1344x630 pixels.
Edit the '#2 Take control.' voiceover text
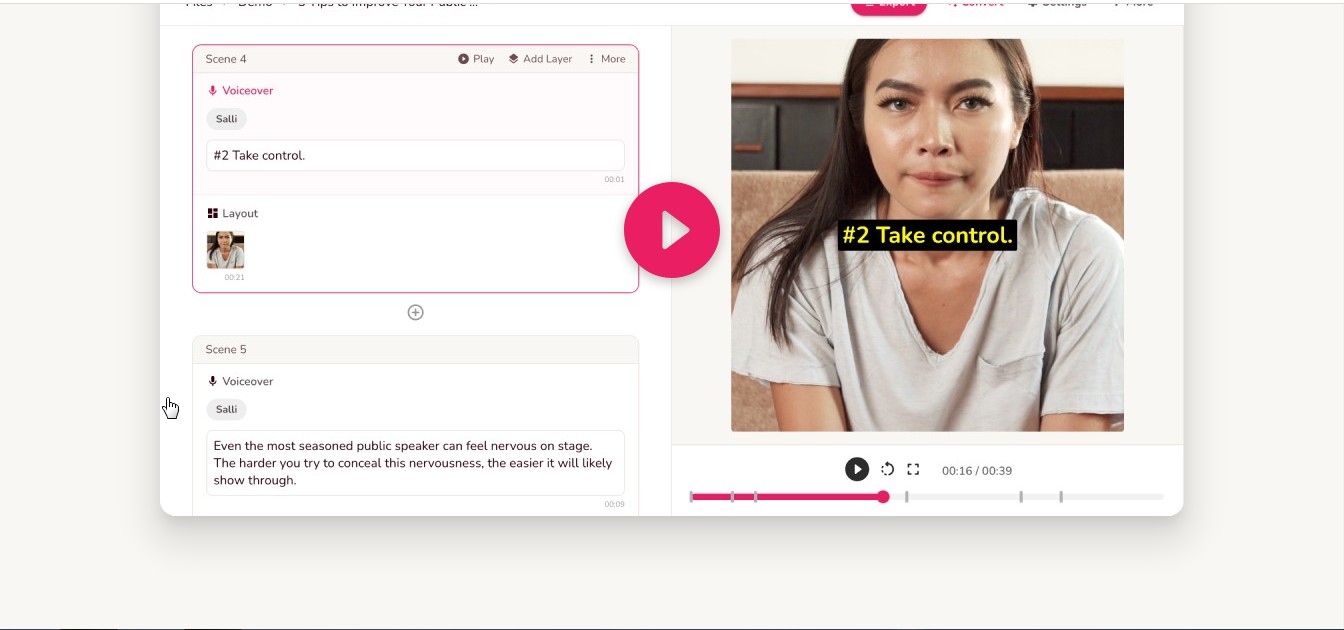(x=415, y=155)
